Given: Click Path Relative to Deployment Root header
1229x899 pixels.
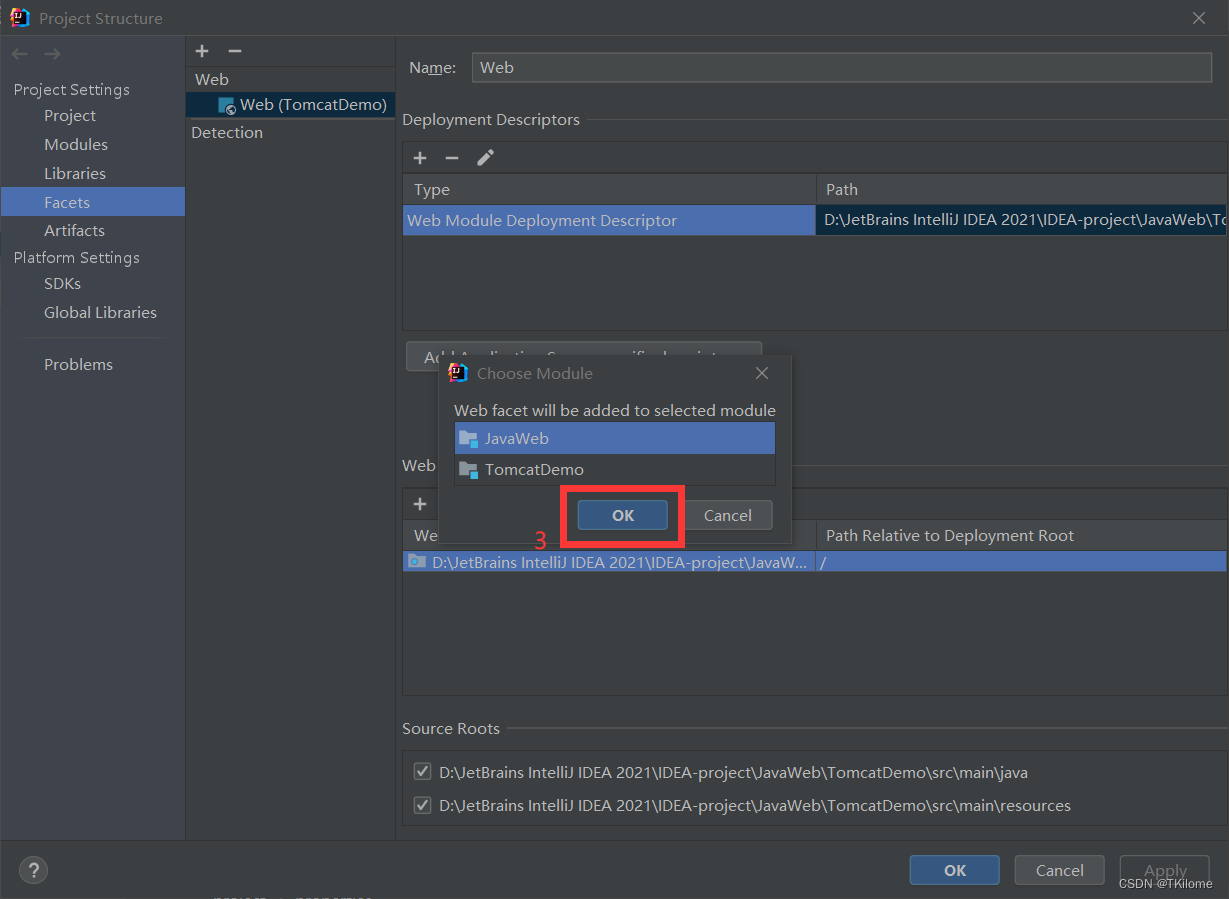Looking at the screenshot, I should pos(1022,535).
